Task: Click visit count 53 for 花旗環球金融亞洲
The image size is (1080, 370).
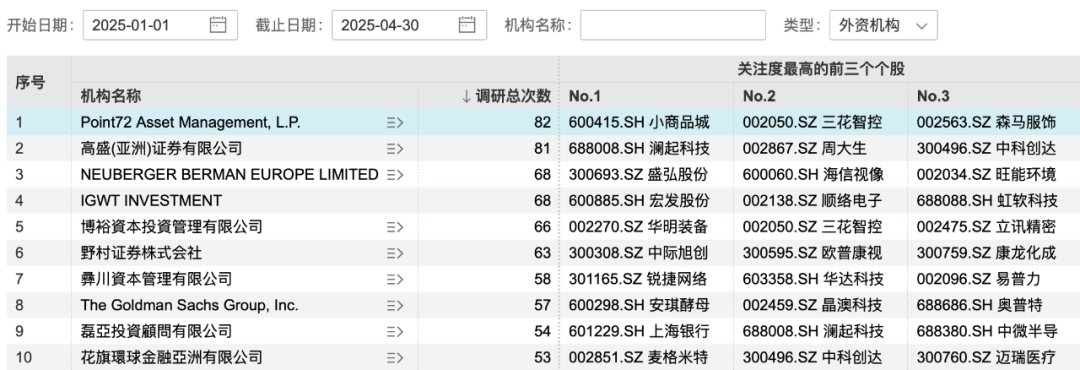Action: (543, 358)
